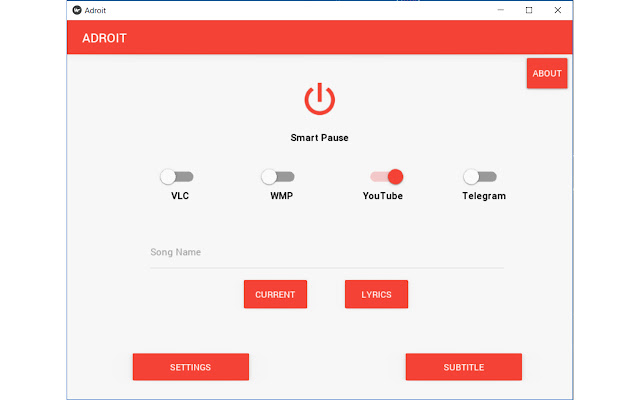
Task: Open the Subtitle button
Action: coord(464,367)
